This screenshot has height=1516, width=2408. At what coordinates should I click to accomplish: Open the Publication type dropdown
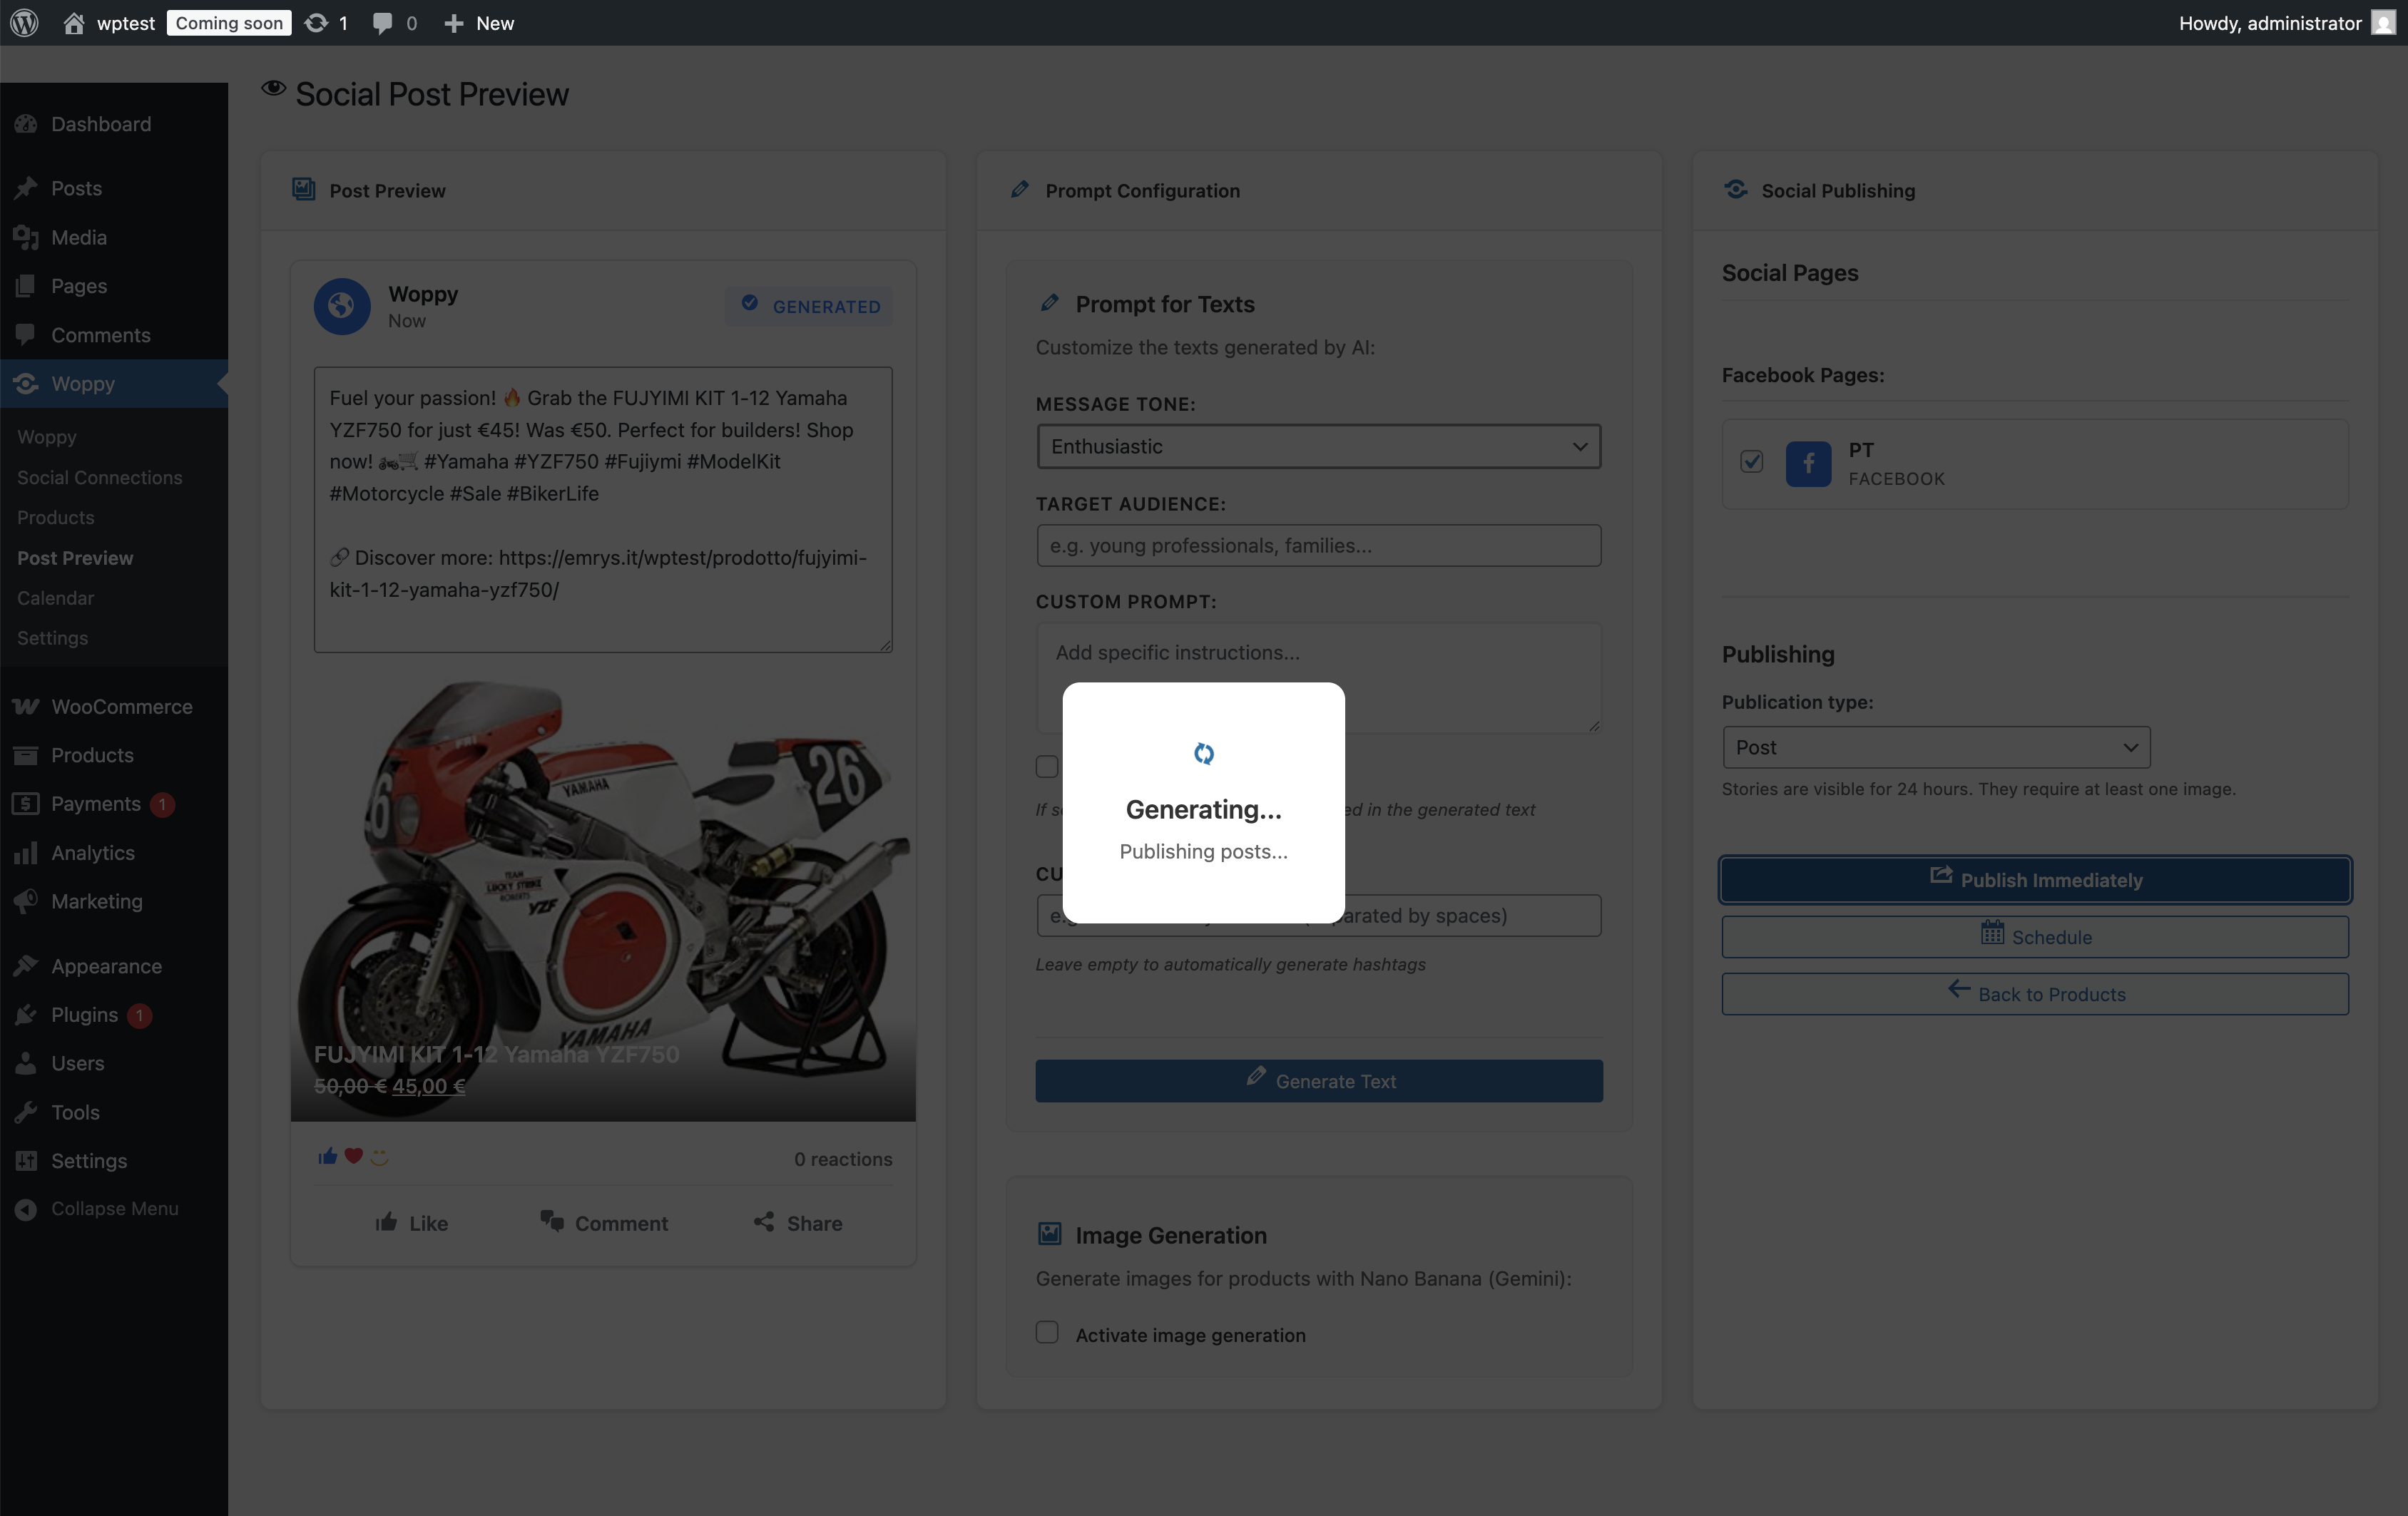click(x=1936, y=747)
